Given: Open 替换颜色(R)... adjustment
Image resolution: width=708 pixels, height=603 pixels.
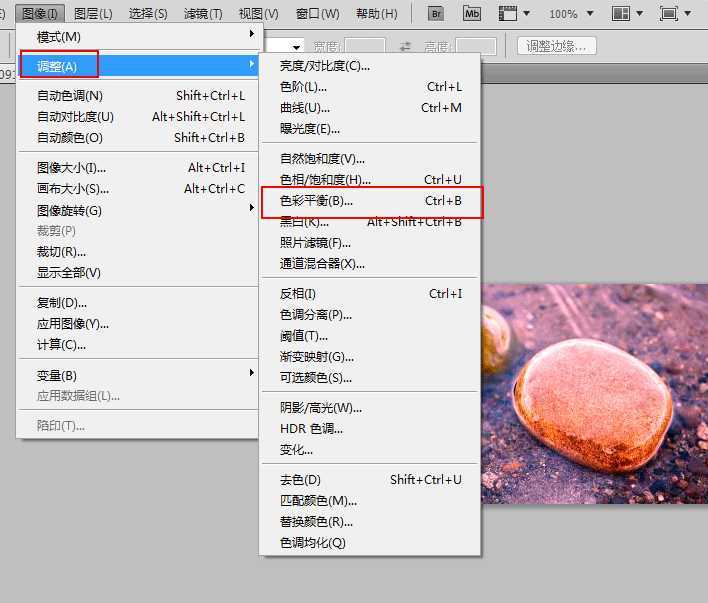Looking at the screenshot, I should pos(370,522).
